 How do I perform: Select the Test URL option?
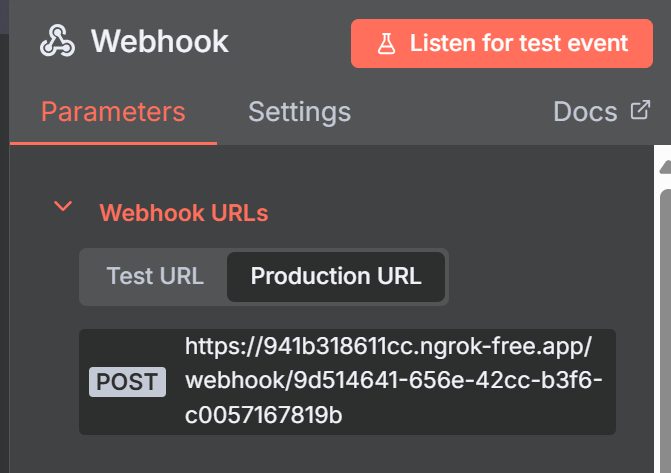155,276
